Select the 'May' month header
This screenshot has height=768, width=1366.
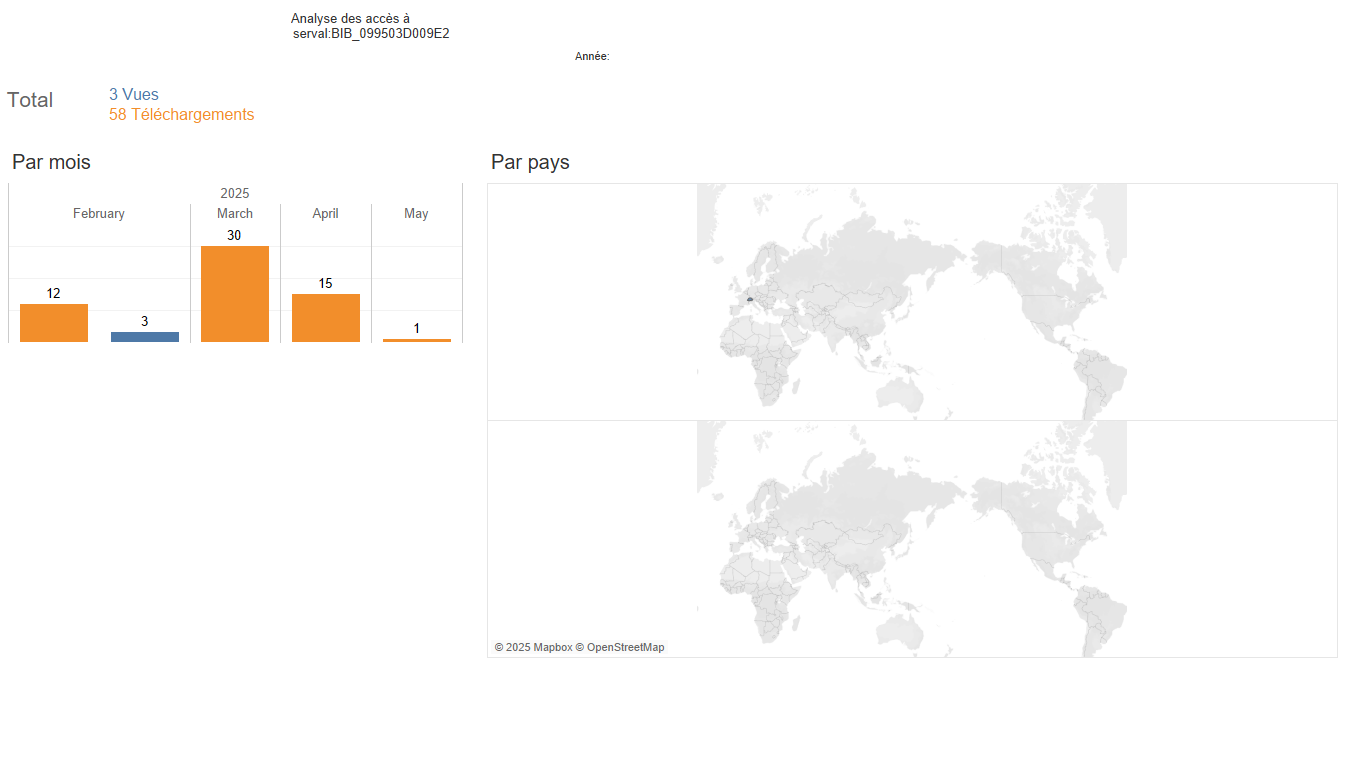[416, 214]
